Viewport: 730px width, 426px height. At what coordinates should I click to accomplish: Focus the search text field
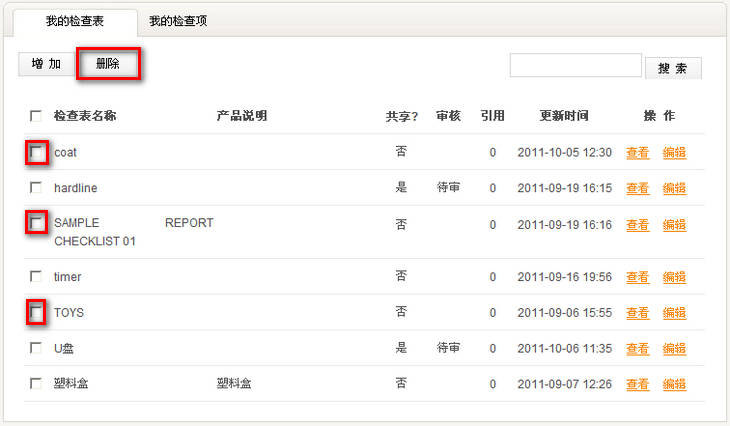575,65
